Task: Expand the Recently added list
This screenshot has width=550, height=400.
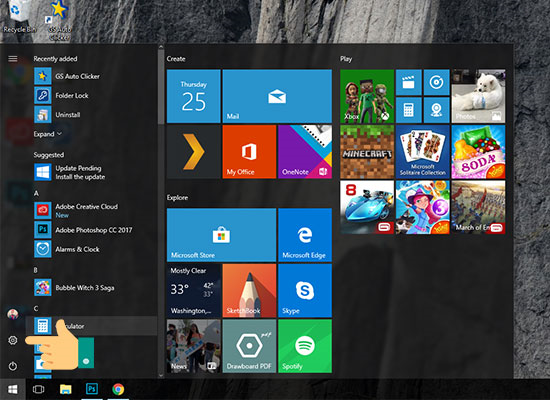Action: (x=48, y=134)
